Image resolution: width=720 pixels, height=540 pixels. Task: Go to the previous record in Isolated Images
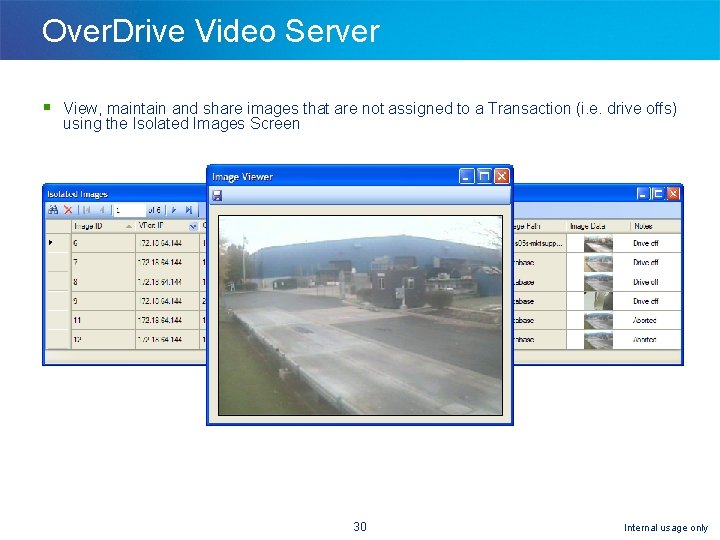point(102,210)
